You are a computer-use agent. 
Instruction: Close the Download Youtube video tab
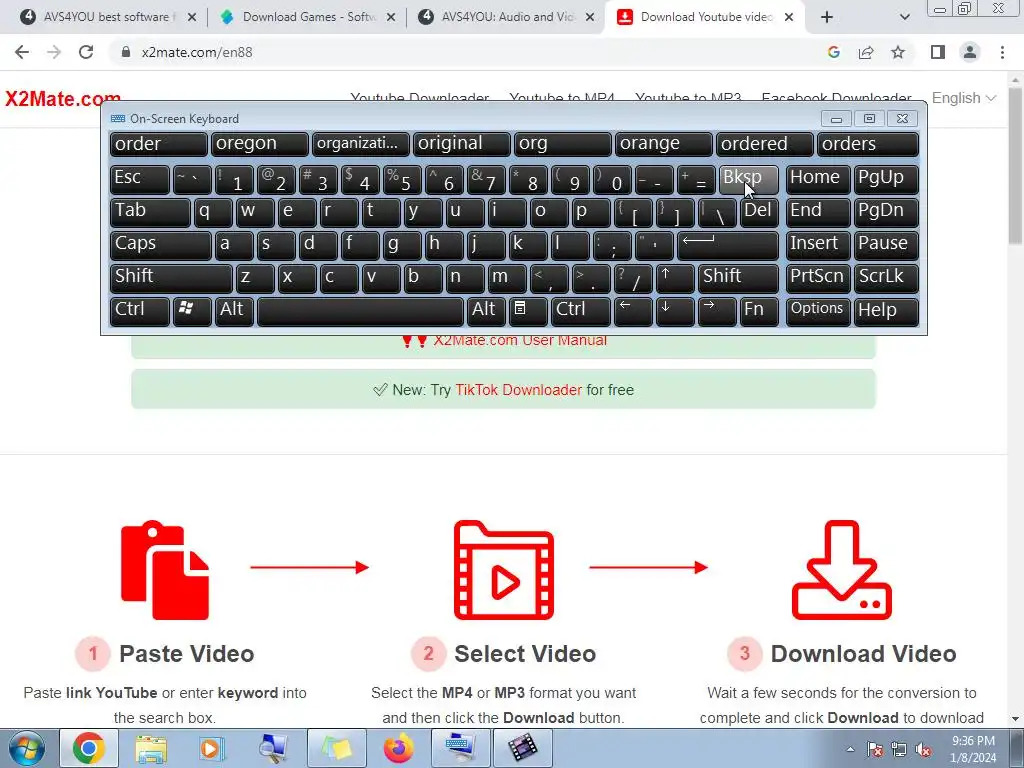[x=789, y=18]
